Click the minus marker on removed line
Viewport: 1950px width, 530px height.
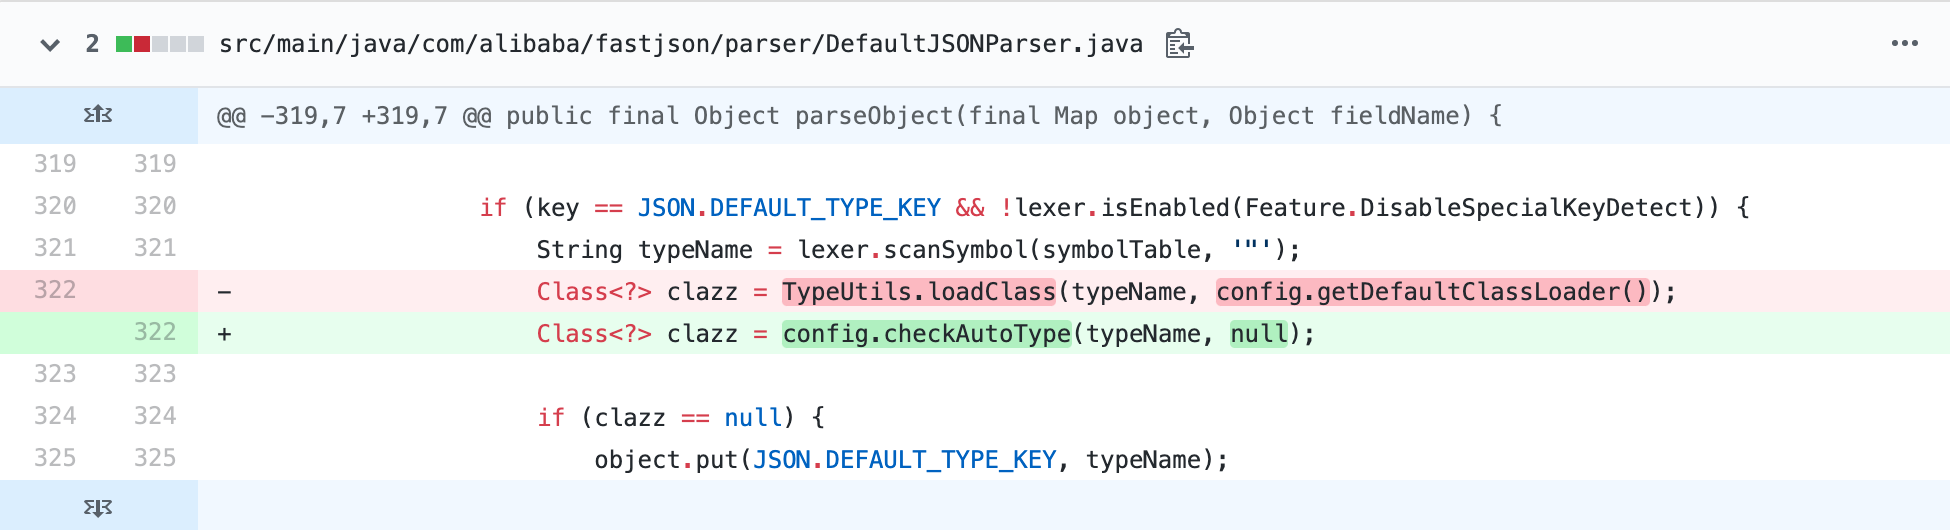225,292
